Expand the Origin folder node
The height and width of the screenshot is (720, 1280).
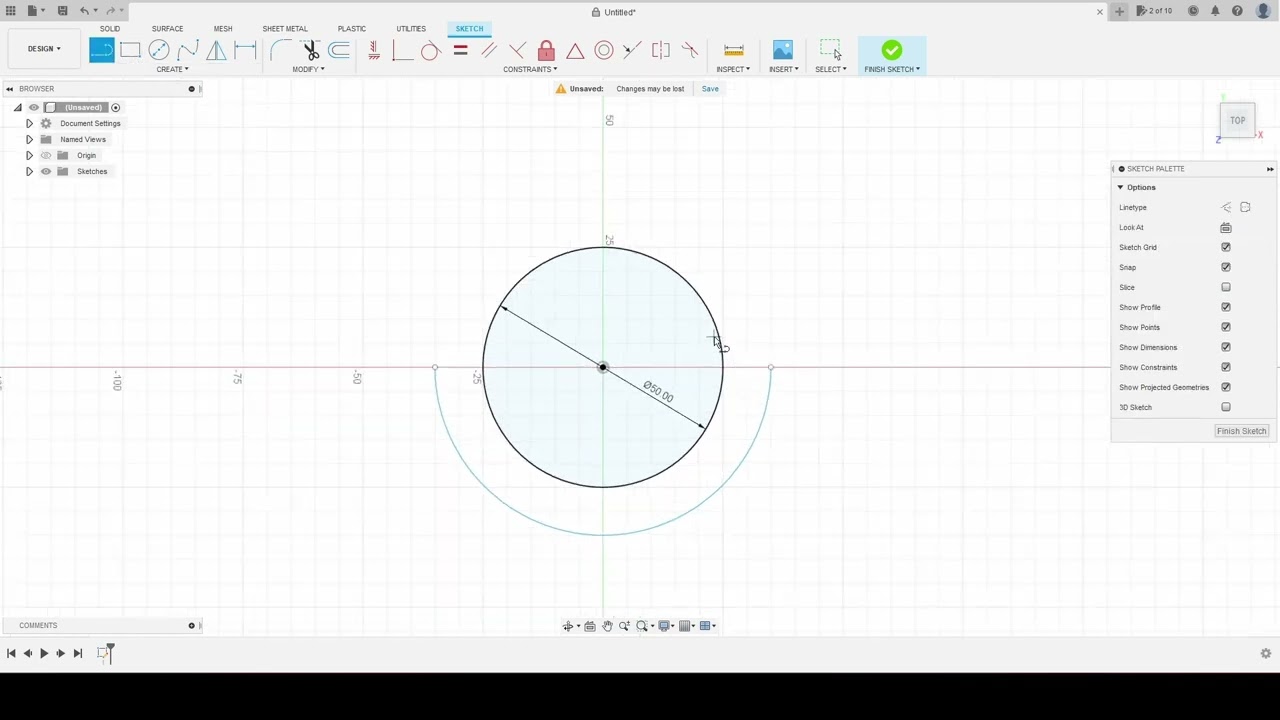29,155
